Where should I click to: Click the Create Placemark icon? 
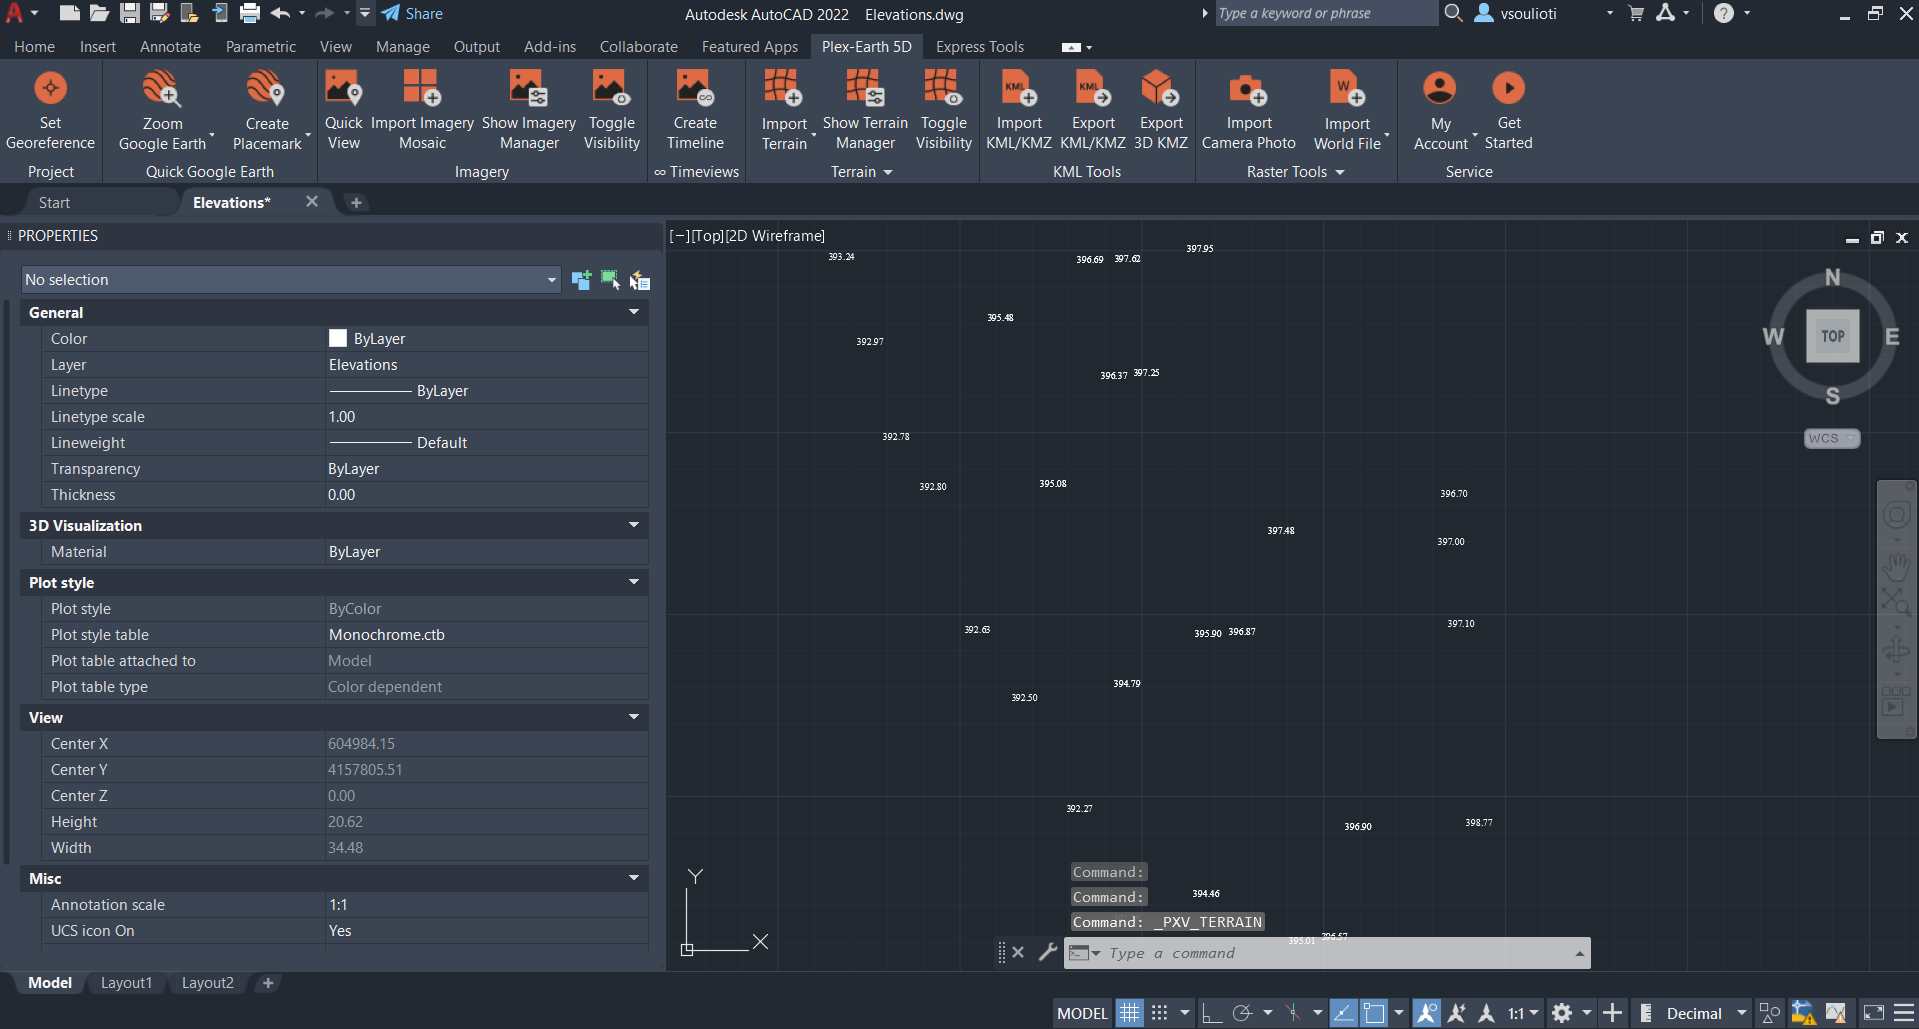[x=266, y=89]
